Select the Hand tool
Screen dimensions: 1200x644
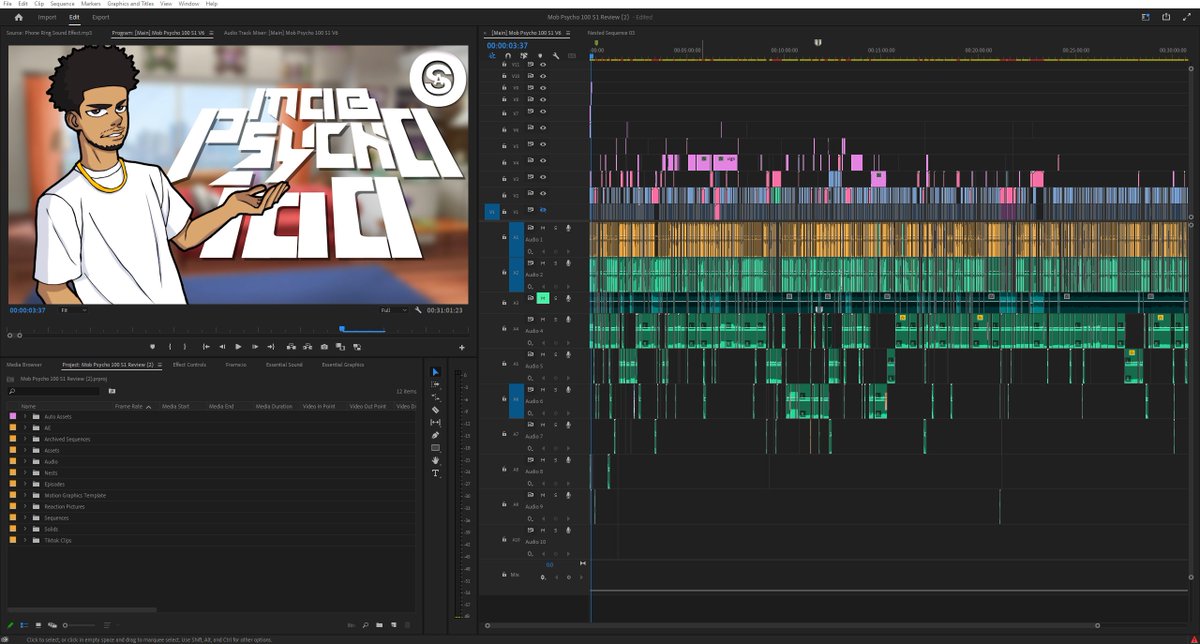[435, 460]
